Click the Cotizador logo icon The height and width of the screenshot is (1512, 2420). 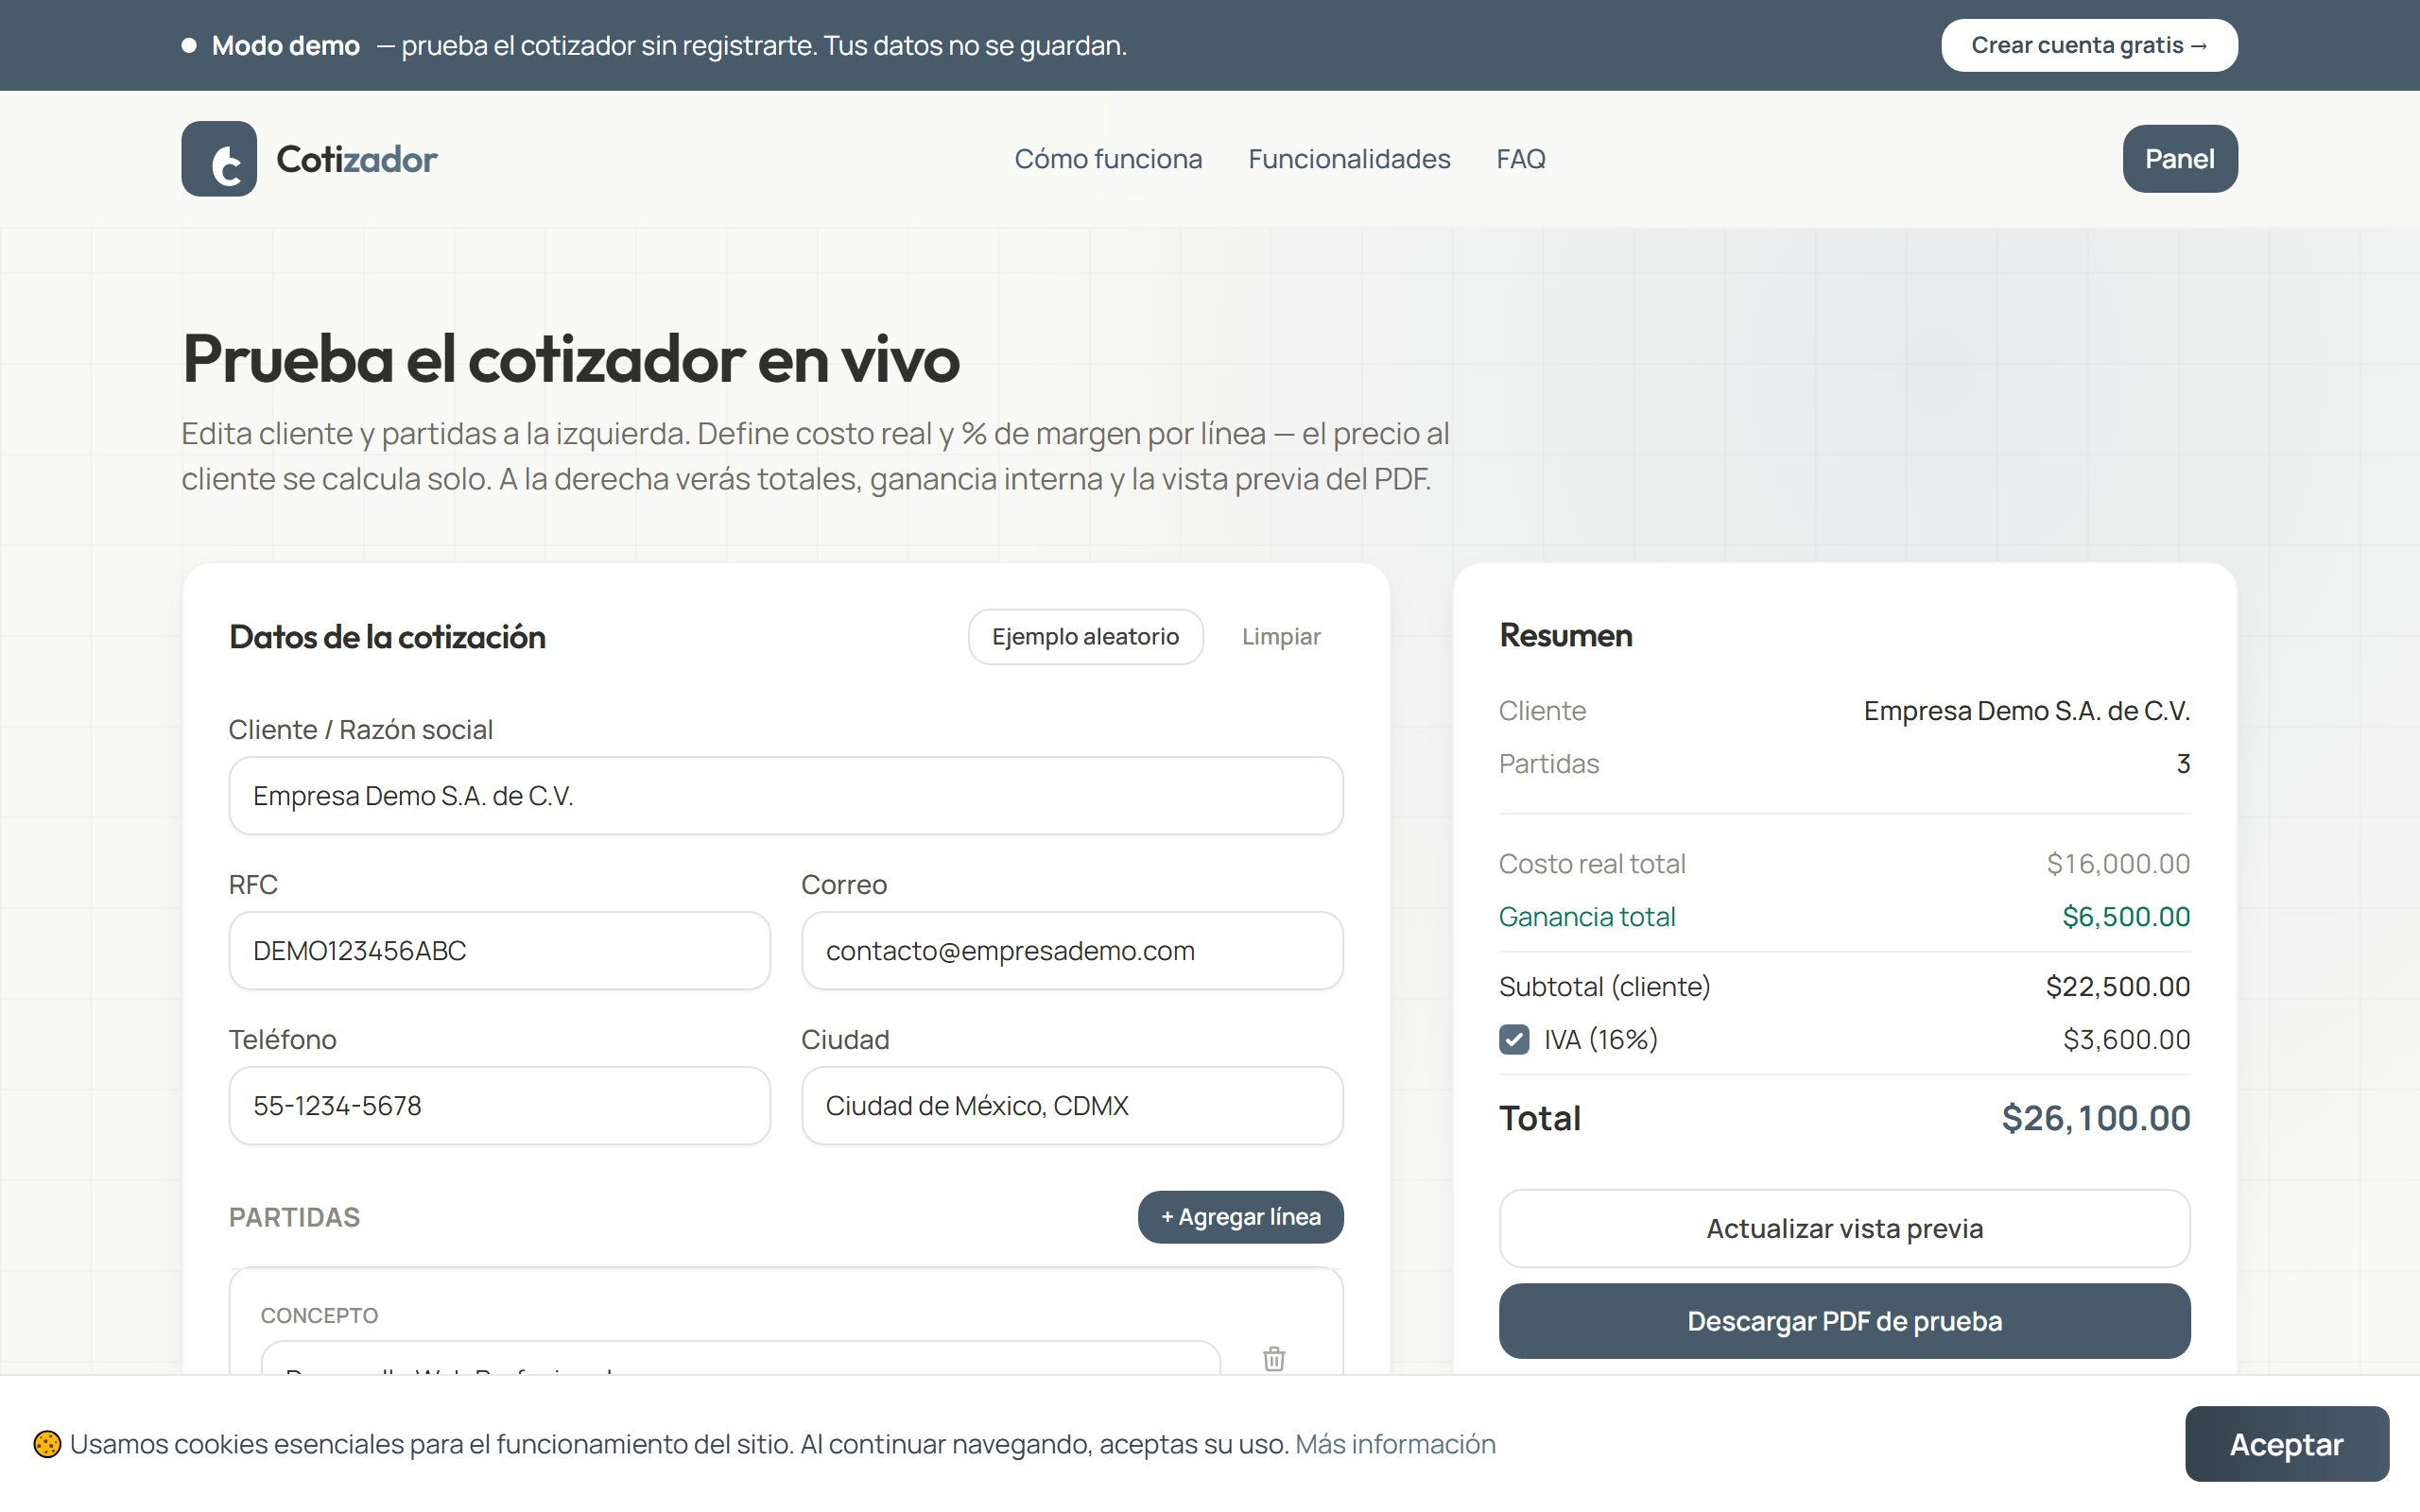click(219, 159)
